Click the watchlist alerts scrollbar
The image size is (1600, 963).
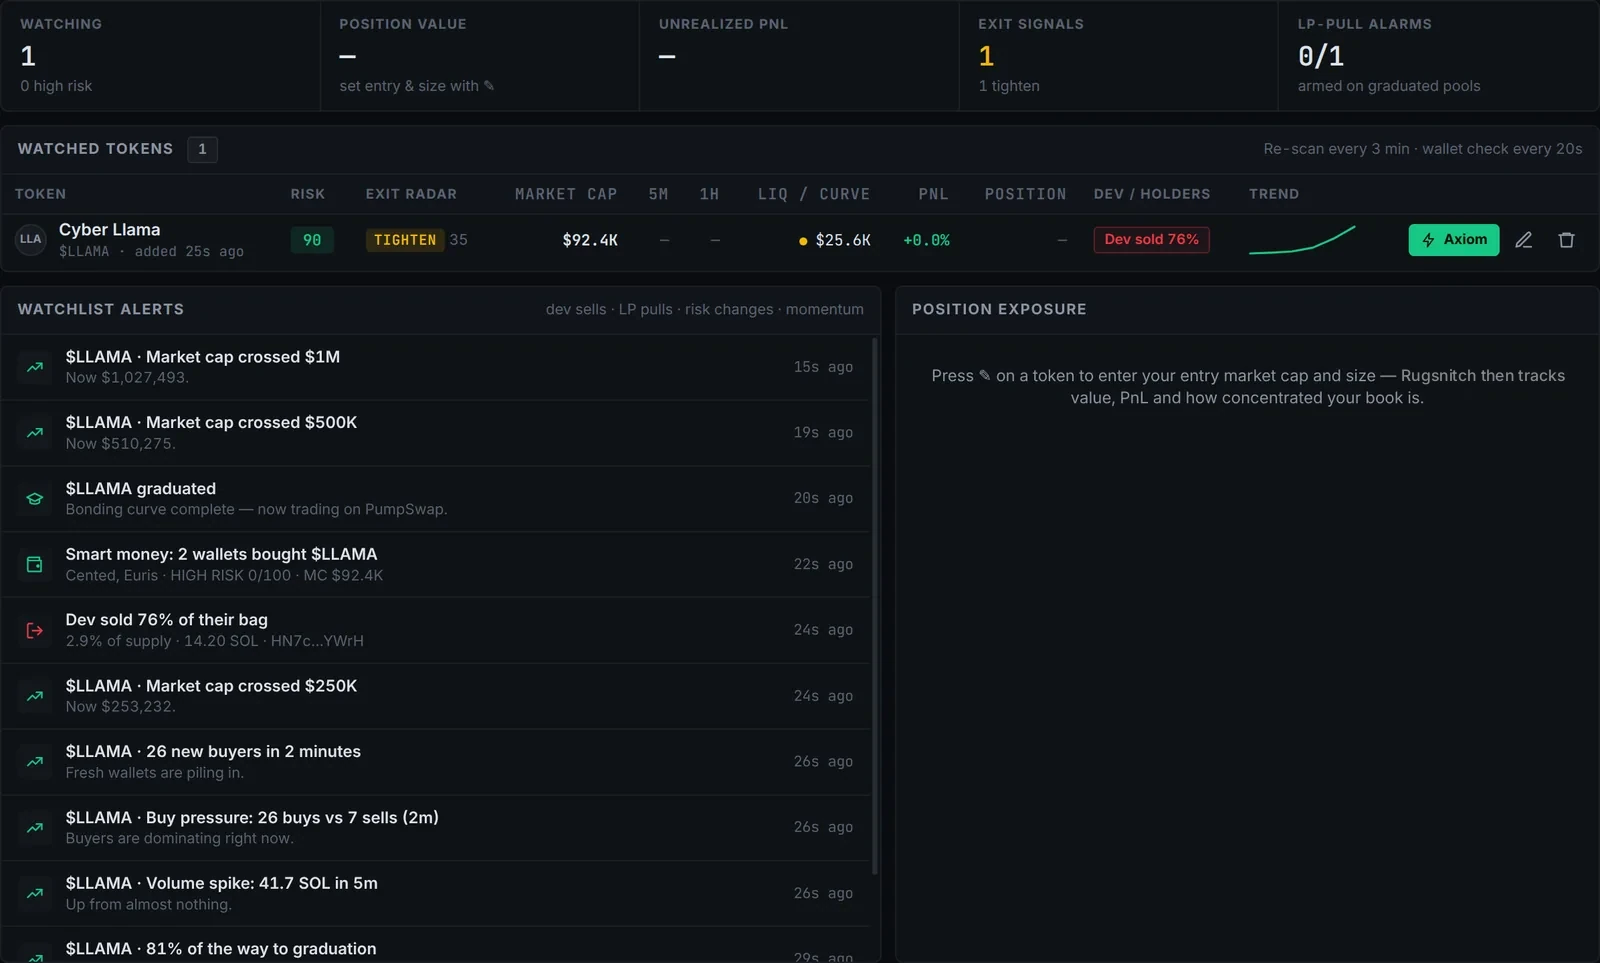tap(875, 606)
